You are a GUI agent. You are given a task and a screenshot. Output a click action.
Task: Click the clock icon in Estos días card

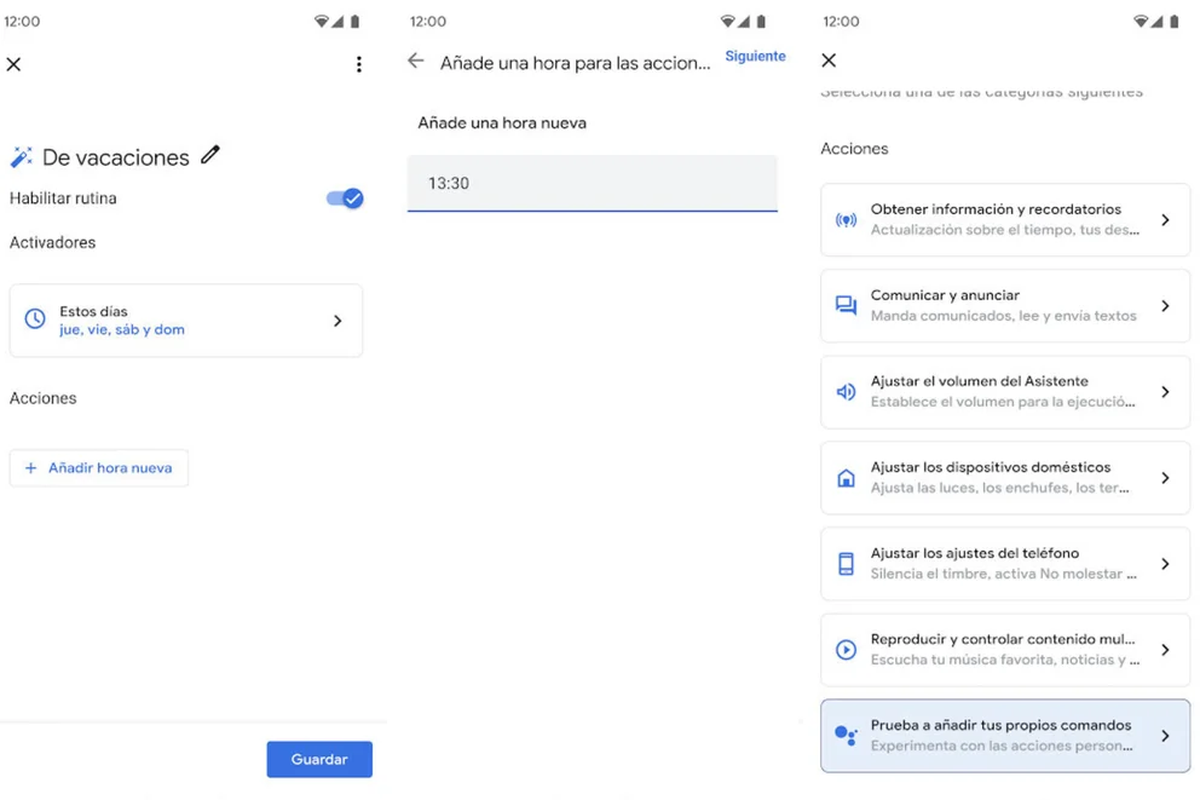[35, 319]
